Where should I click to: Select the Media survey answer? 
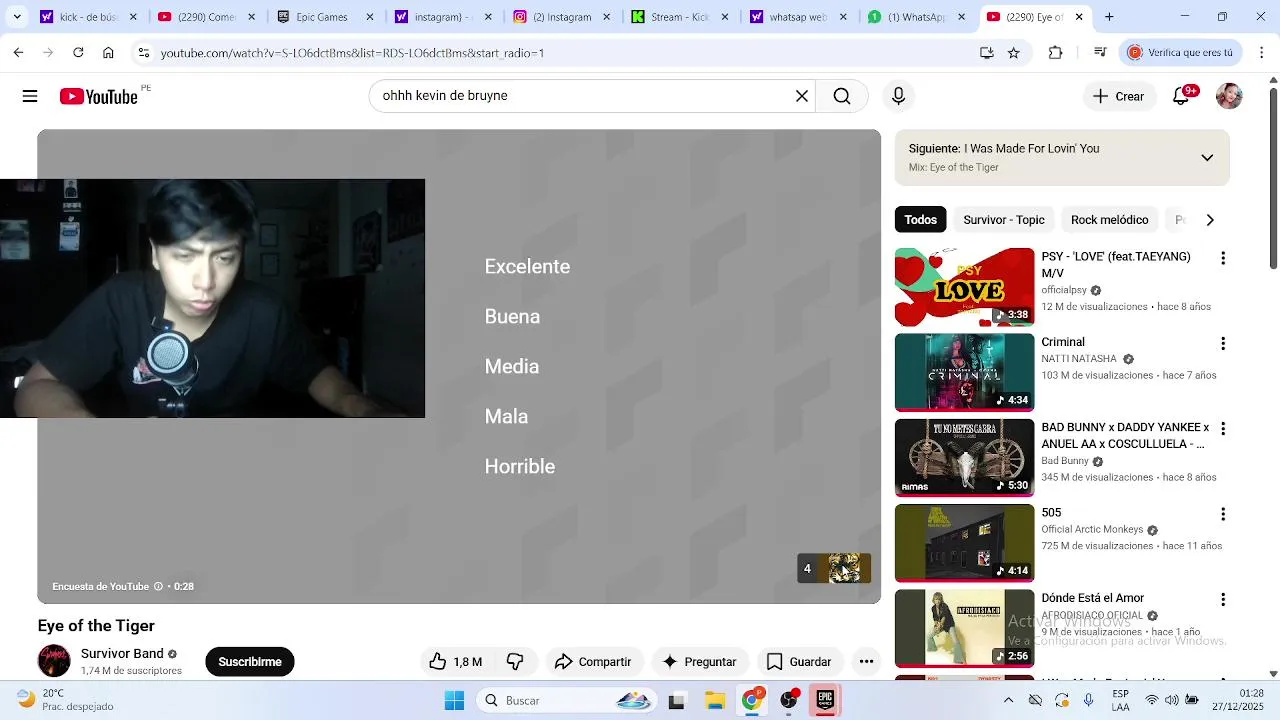[x=512, y=366]
